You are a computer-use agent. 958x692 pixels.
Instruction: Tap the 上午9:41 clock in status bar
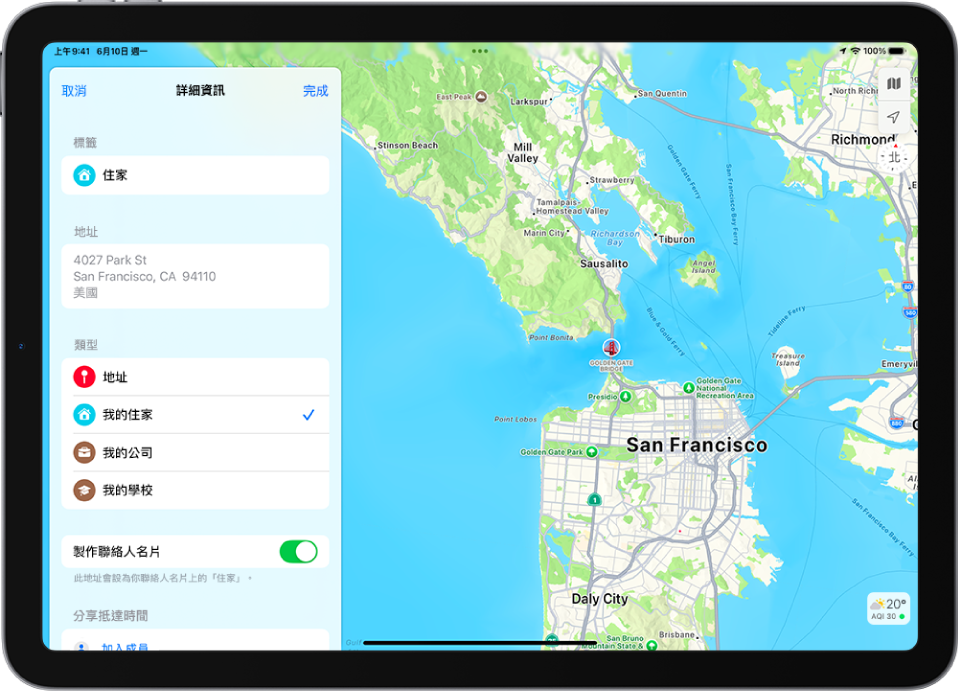pyautogui.click(x=72, y=51)
